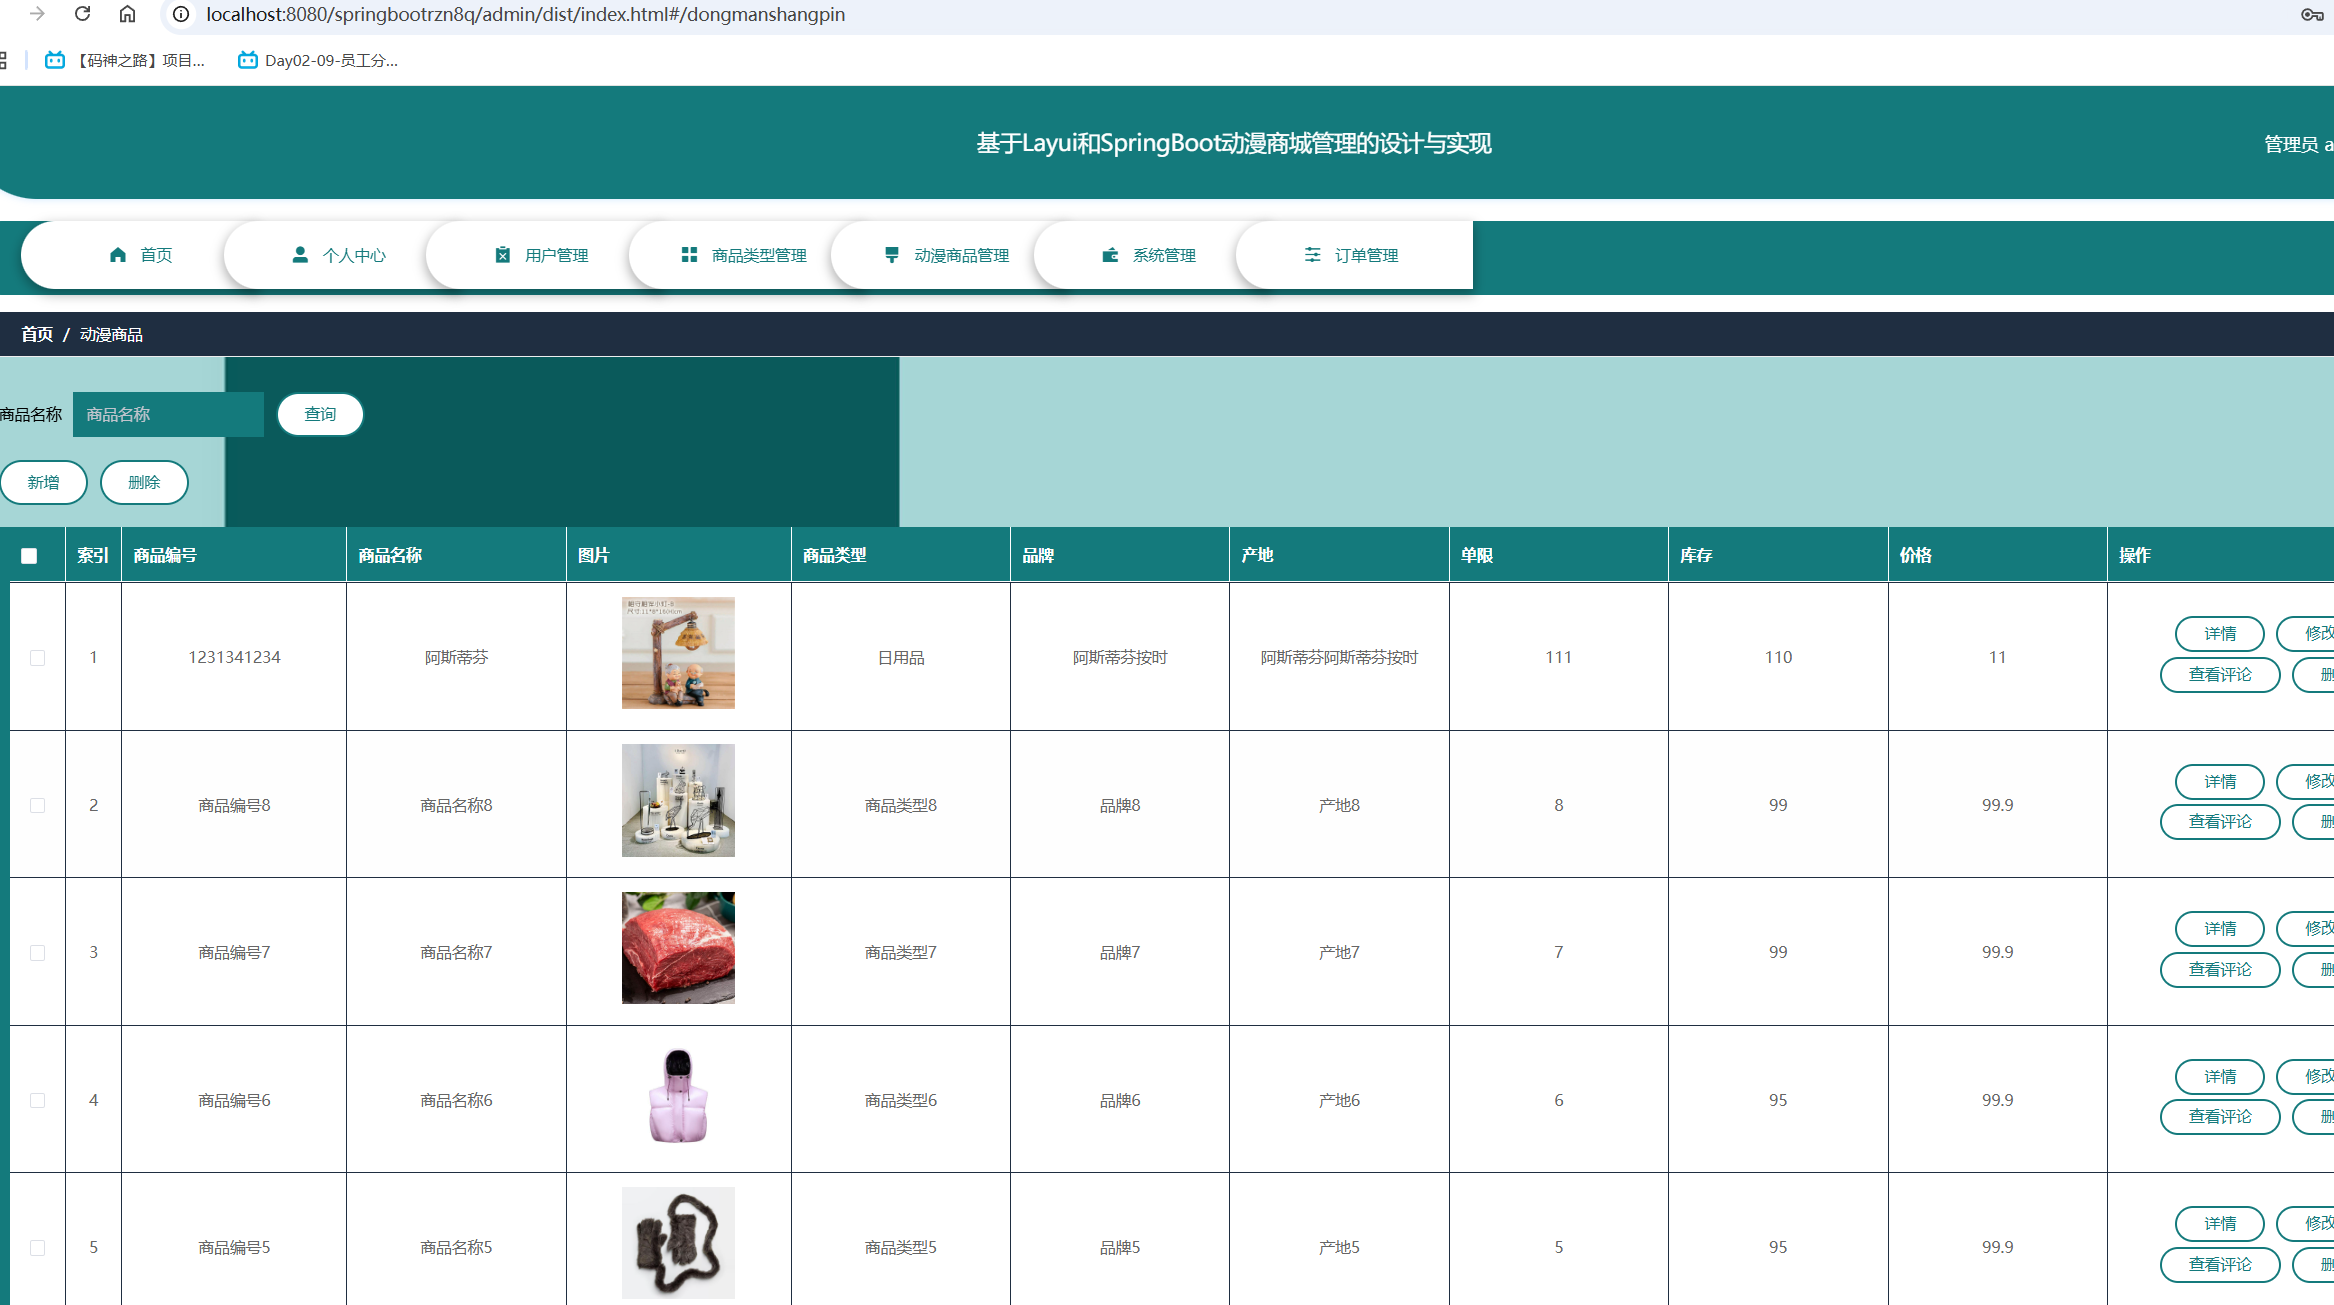Click the 个人中心 person icon
Viewport: 2334px width, 1305px height.
tap(300, 255)
